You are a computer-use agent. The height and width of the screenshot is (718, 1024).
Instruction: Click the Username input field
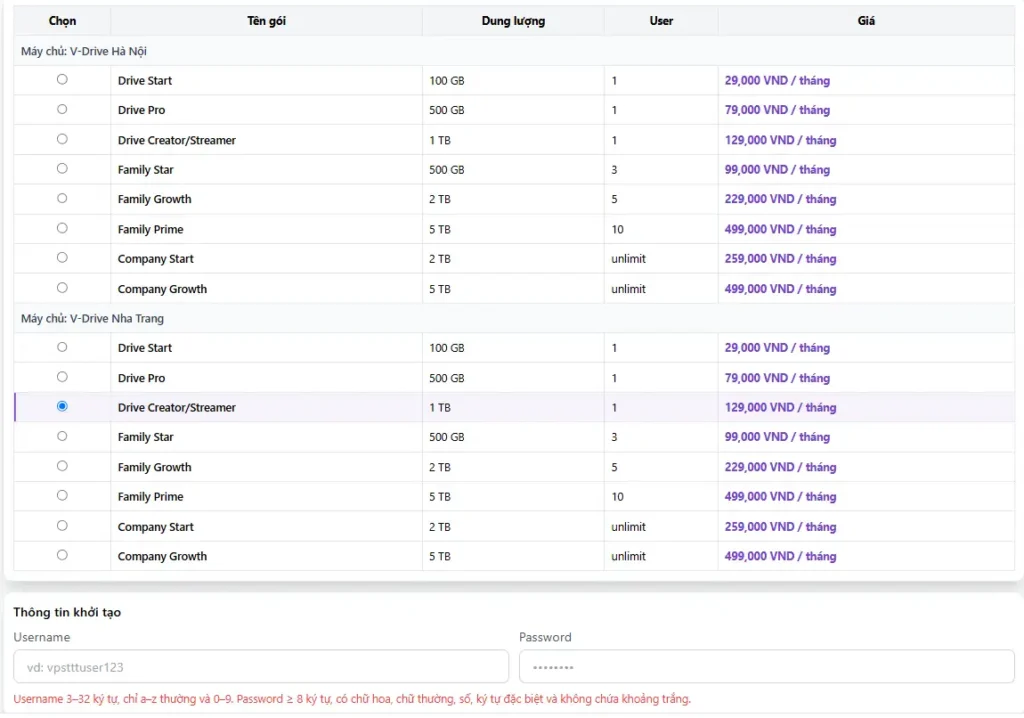pos(260,667)
